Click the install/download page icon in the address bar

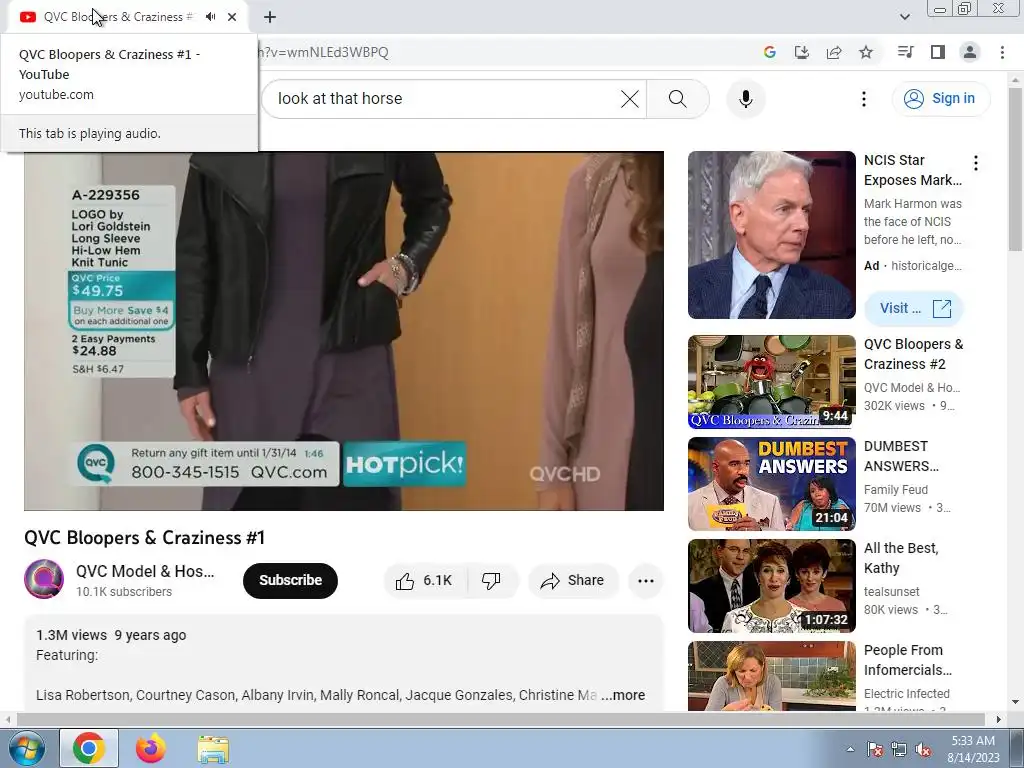tap(801, 52)
